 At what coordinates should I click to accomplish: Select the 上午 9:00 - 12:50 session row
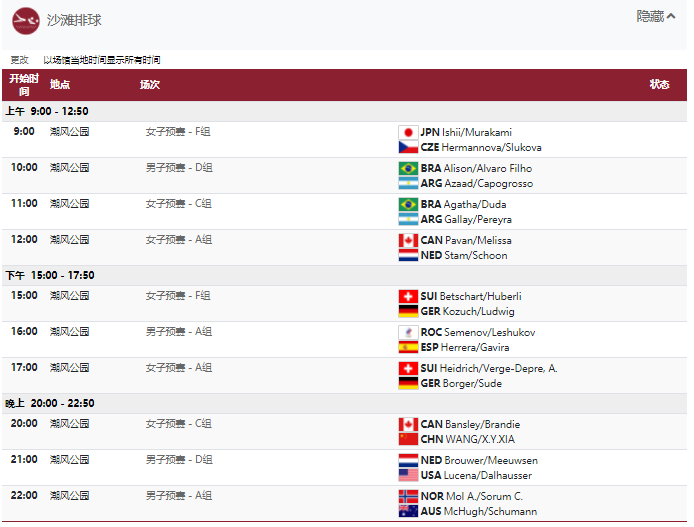(344, 111)
